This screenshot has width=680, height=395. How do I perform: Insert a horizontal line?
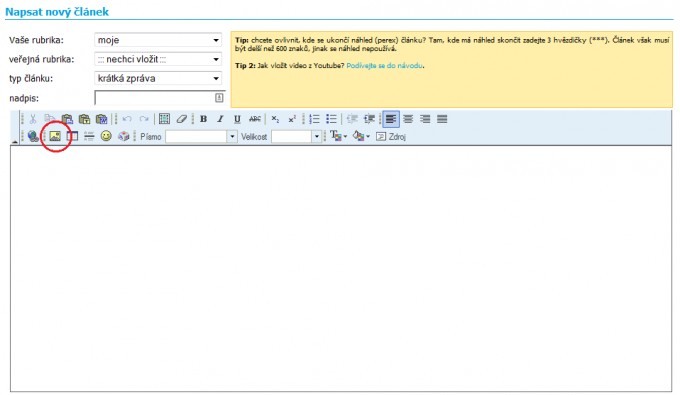pos(89,136)
